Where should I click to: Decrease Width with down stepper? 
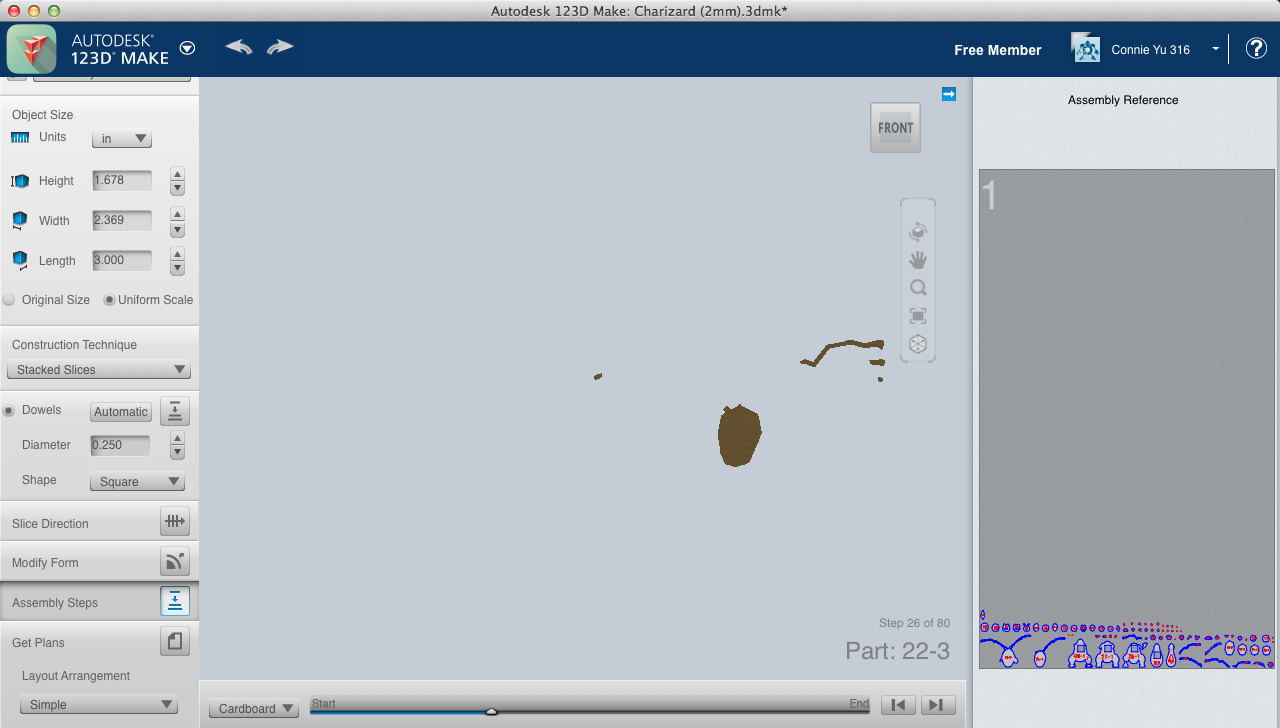point(177,228)
